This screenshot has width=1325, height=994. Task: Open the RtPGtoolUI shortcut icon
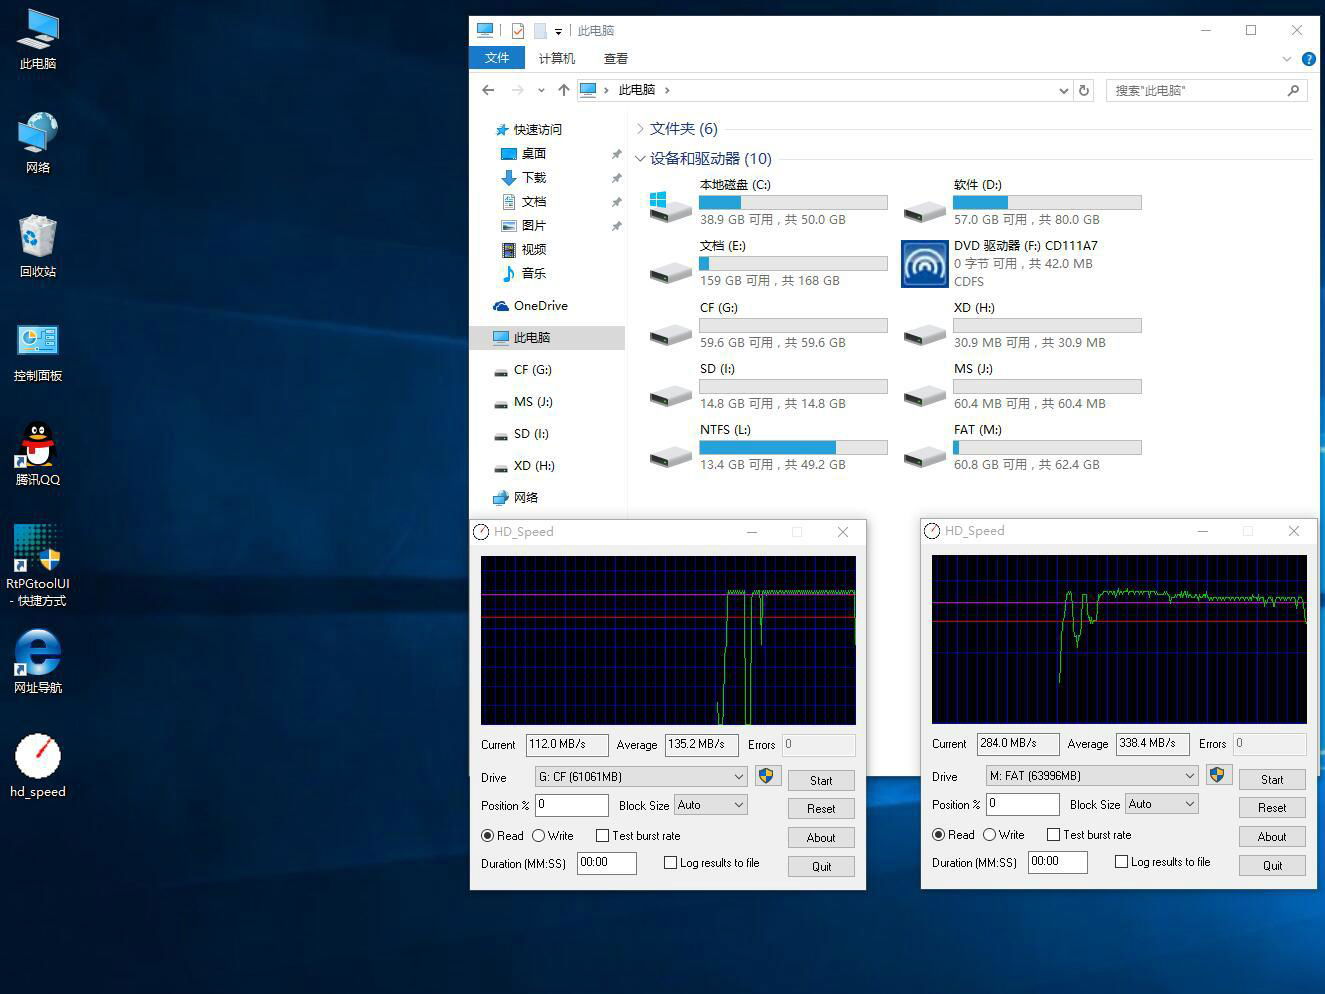point(38,565)
